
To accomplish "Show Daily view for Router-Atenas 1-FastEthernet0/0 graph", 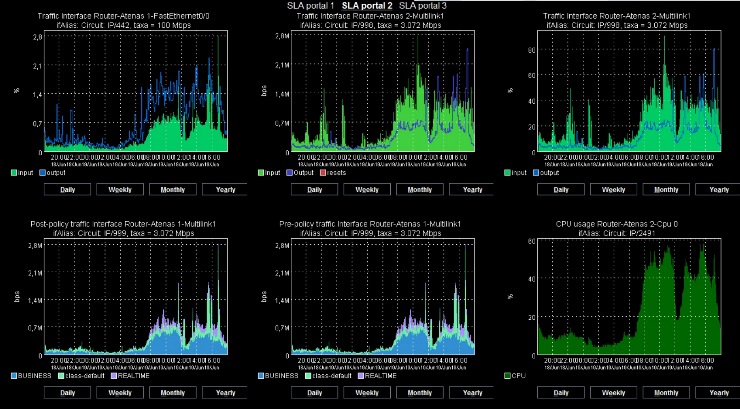I will tap(67, 190).
